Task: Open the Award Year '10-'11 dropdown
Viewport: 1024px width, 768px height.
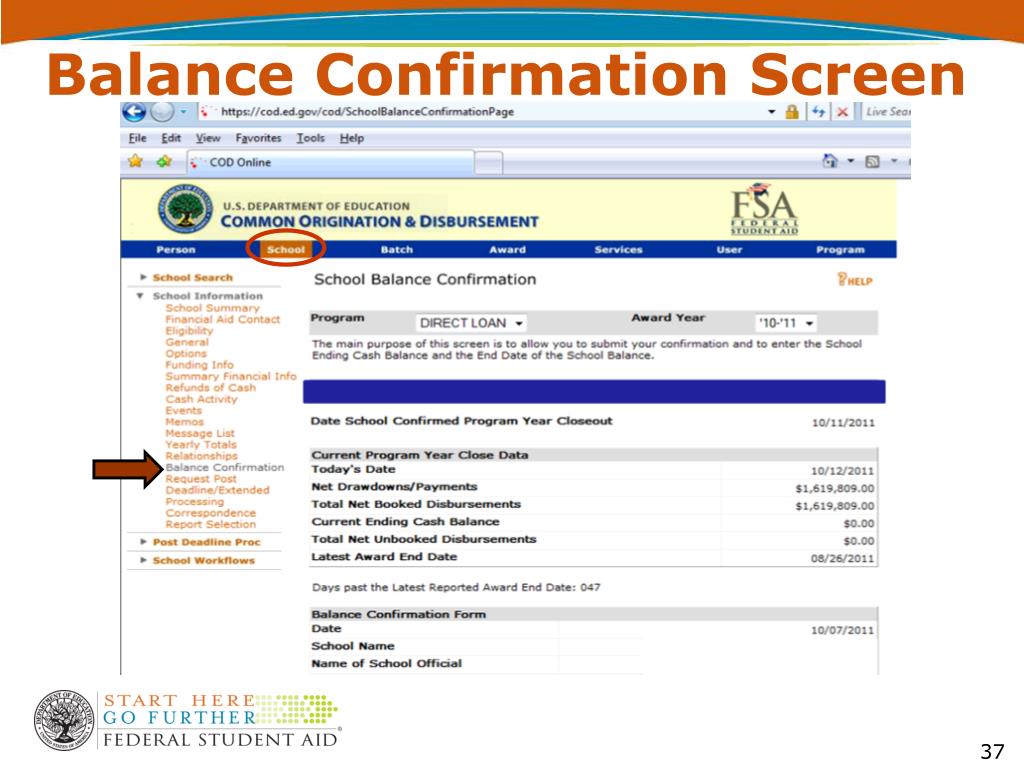Action: click(x=786, y=323)
